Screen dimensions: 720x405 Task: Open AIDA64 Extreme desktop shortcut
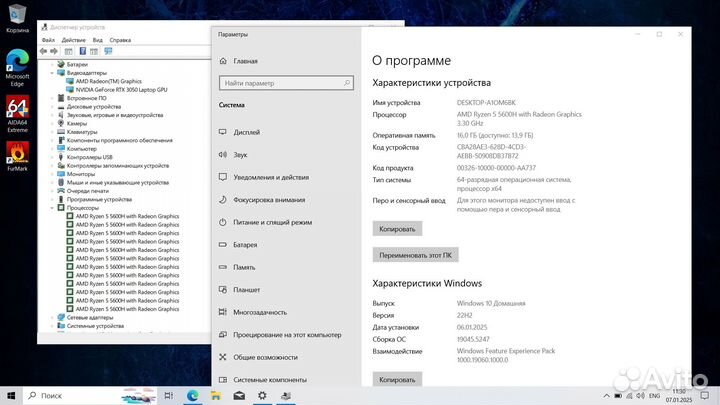[17, 114]
